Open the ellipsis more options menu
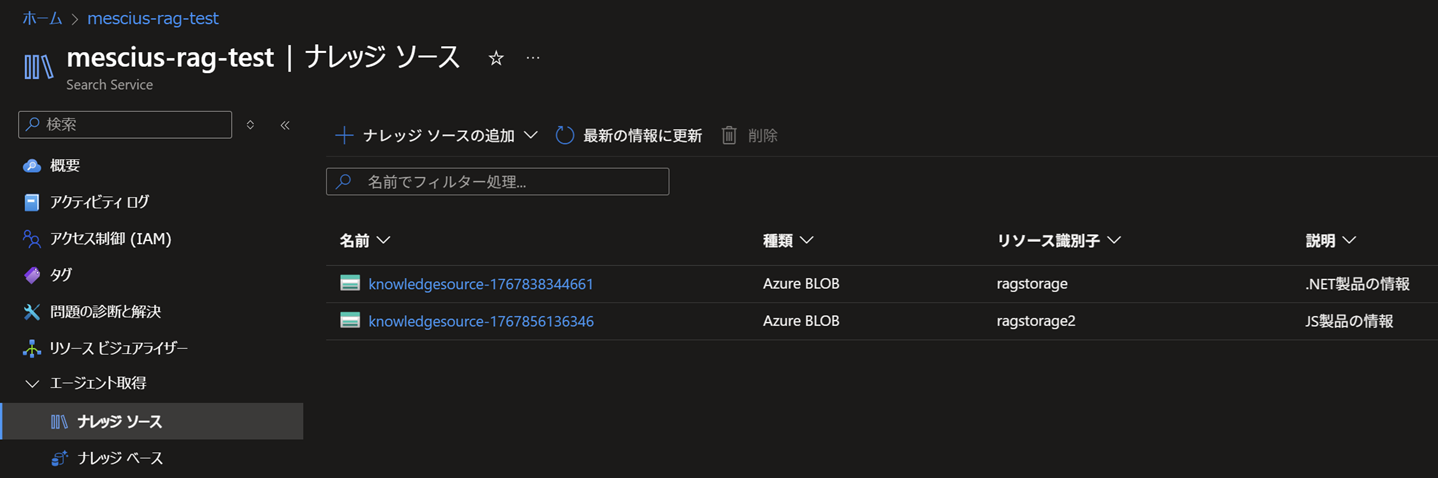The height and width of the screenshot is (478, 1438). (533, 58)
